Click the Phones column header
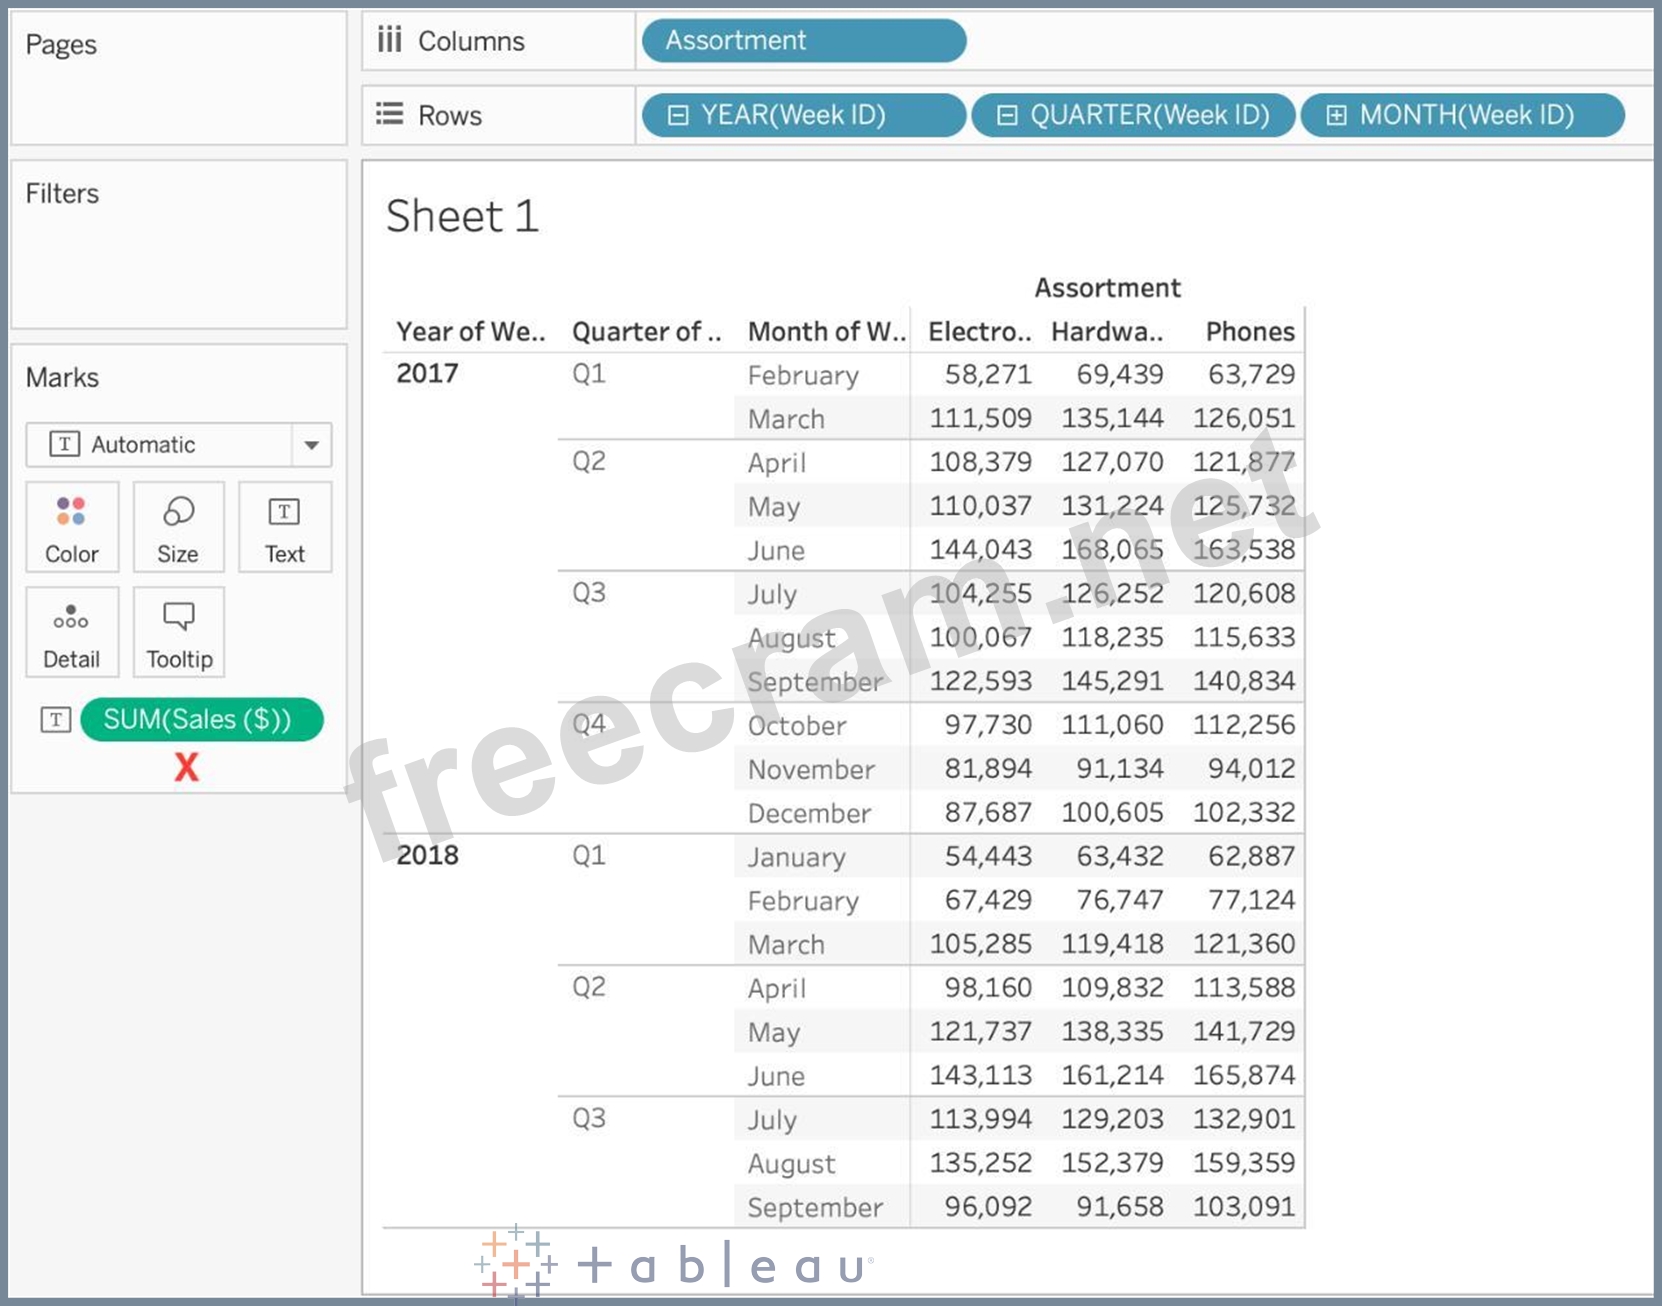 pyautogui.click(x=1249, y=331)
